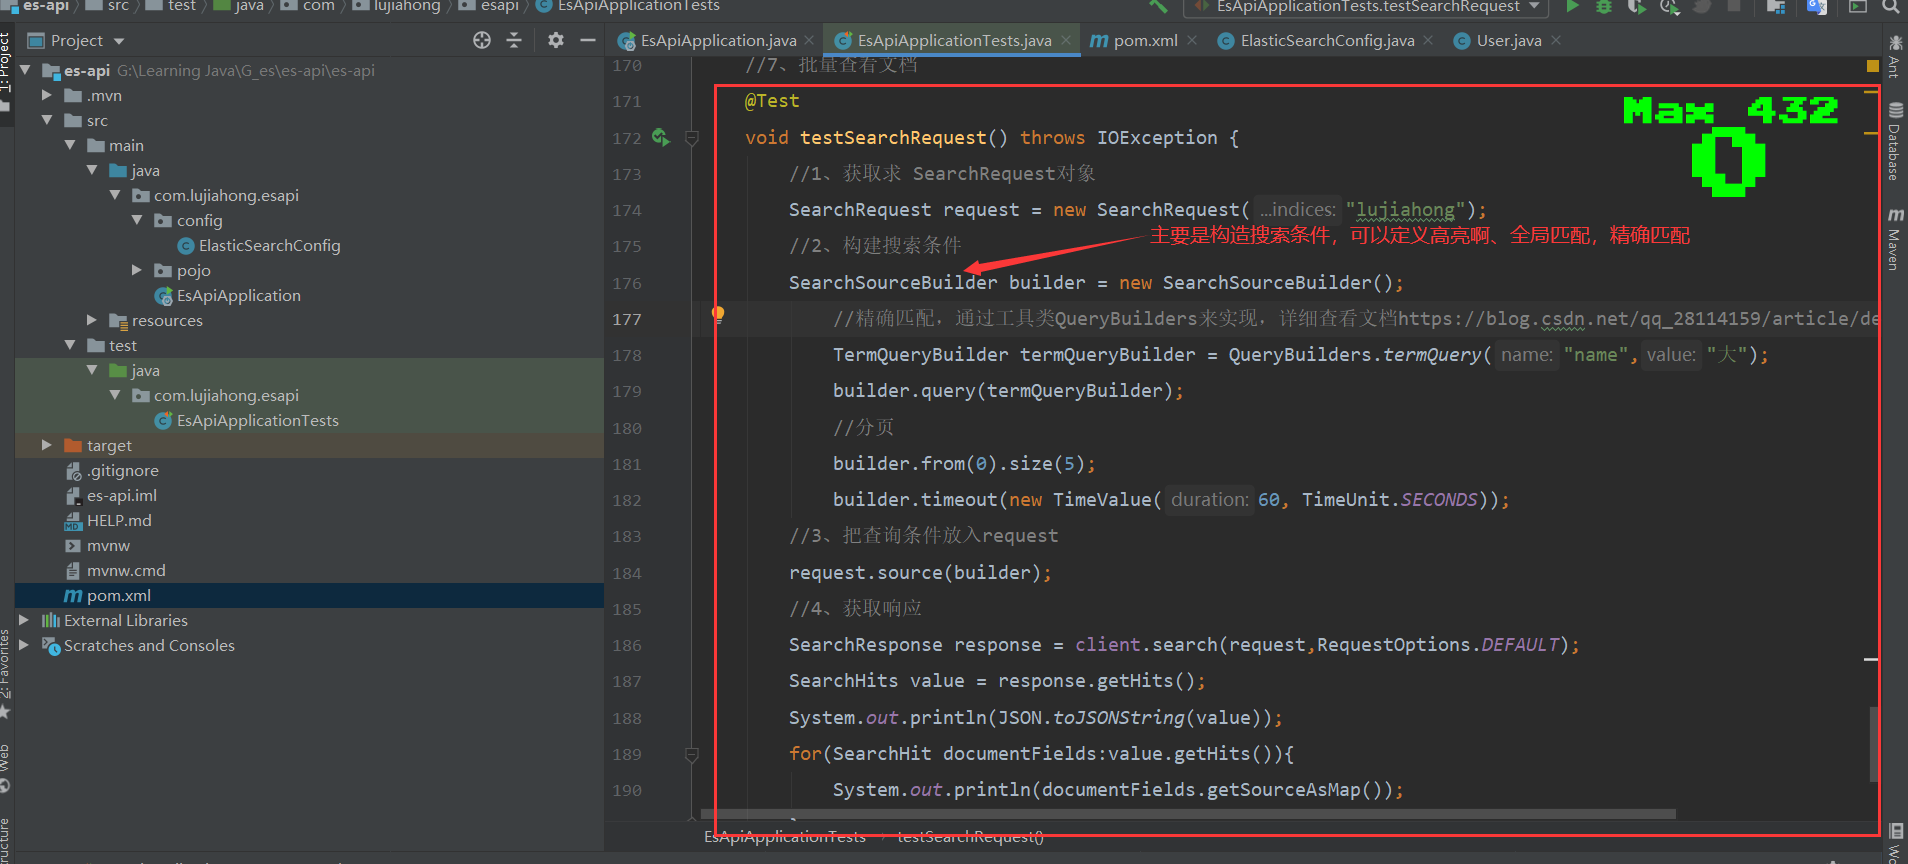
Task: Start debugging with the green bug icon
Action: pos(1604,6)
